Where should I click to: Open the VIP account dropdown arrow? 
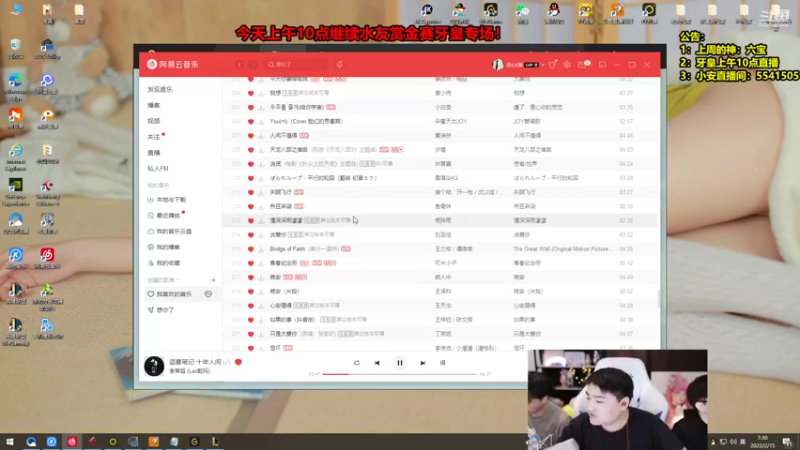[542, 65]
